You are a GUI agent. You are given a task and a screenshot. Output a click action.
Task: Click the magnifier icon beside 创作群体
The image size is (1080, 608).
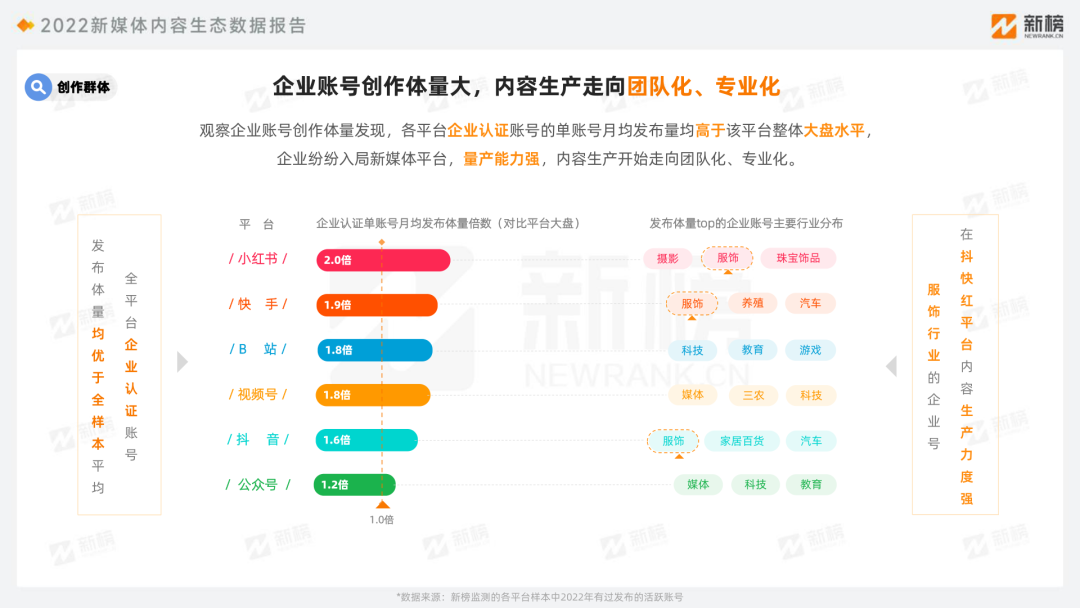point(38,87)
